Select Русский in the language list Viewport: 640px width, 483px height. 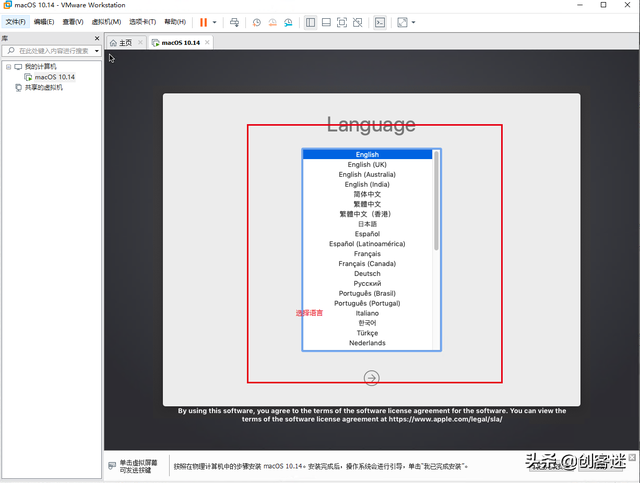pyautogui.click(x=367, y=283)
